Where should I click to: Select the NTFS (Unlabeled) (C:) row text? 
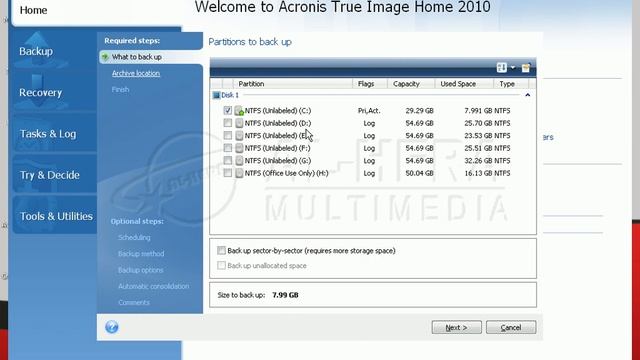[x=278, y=111]
